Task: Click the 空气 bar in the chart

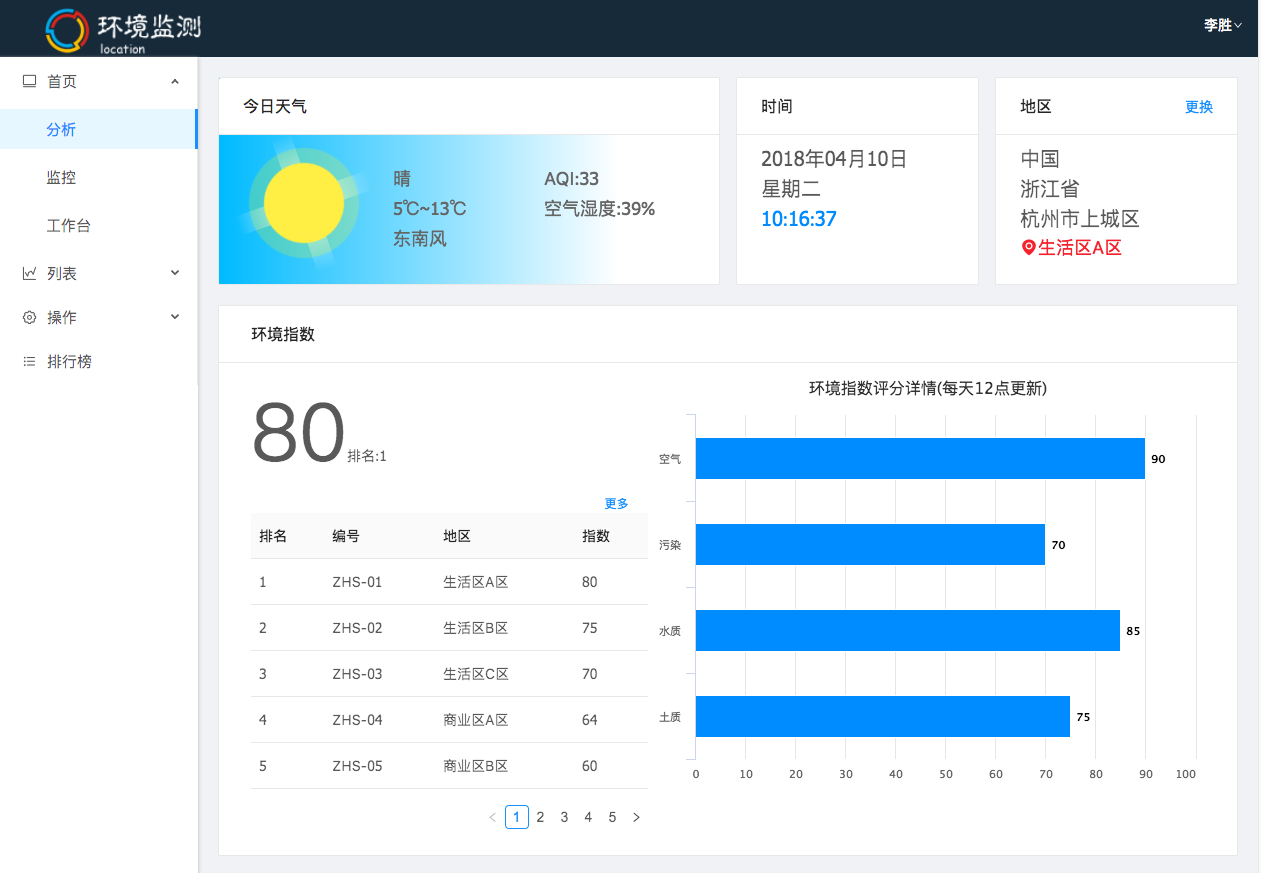Action: pos(920,458)
